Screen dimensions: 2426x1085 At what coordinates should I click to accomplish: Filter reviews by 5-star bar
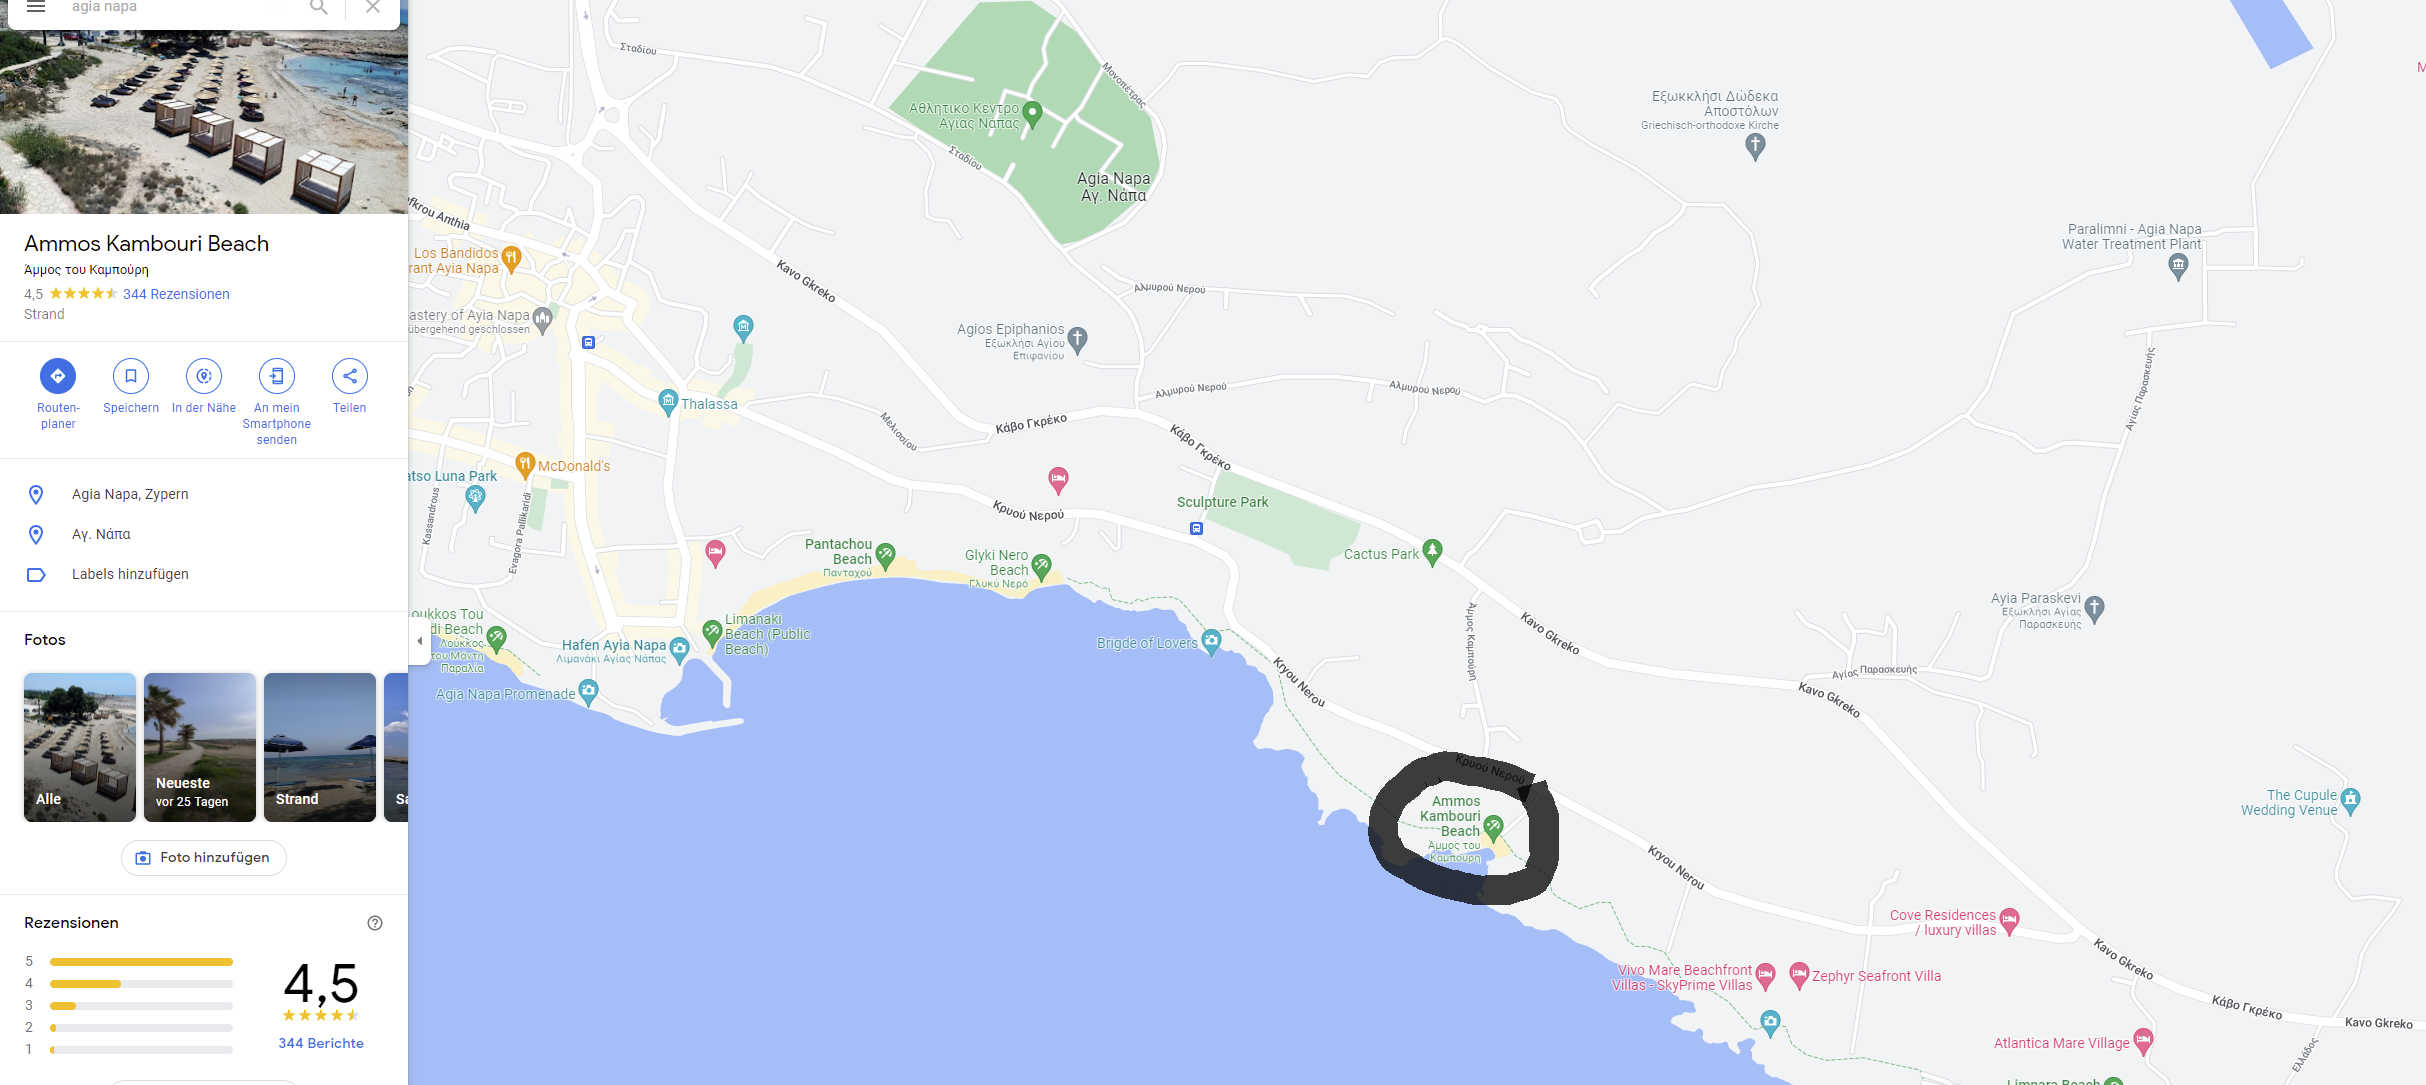point(141,962)
